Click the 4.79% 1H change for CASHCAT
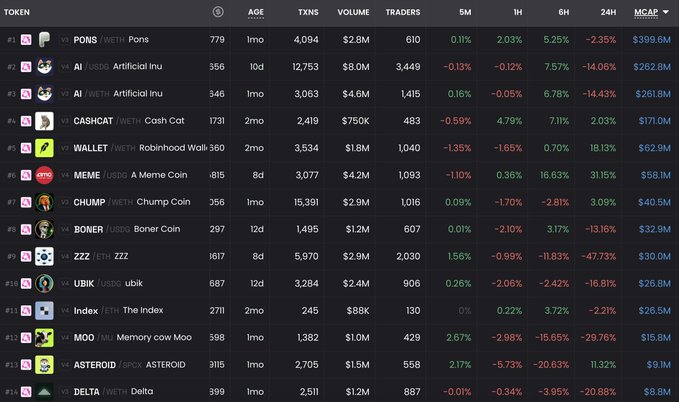The height and width of the screenshot is (402, 679). 509,121
